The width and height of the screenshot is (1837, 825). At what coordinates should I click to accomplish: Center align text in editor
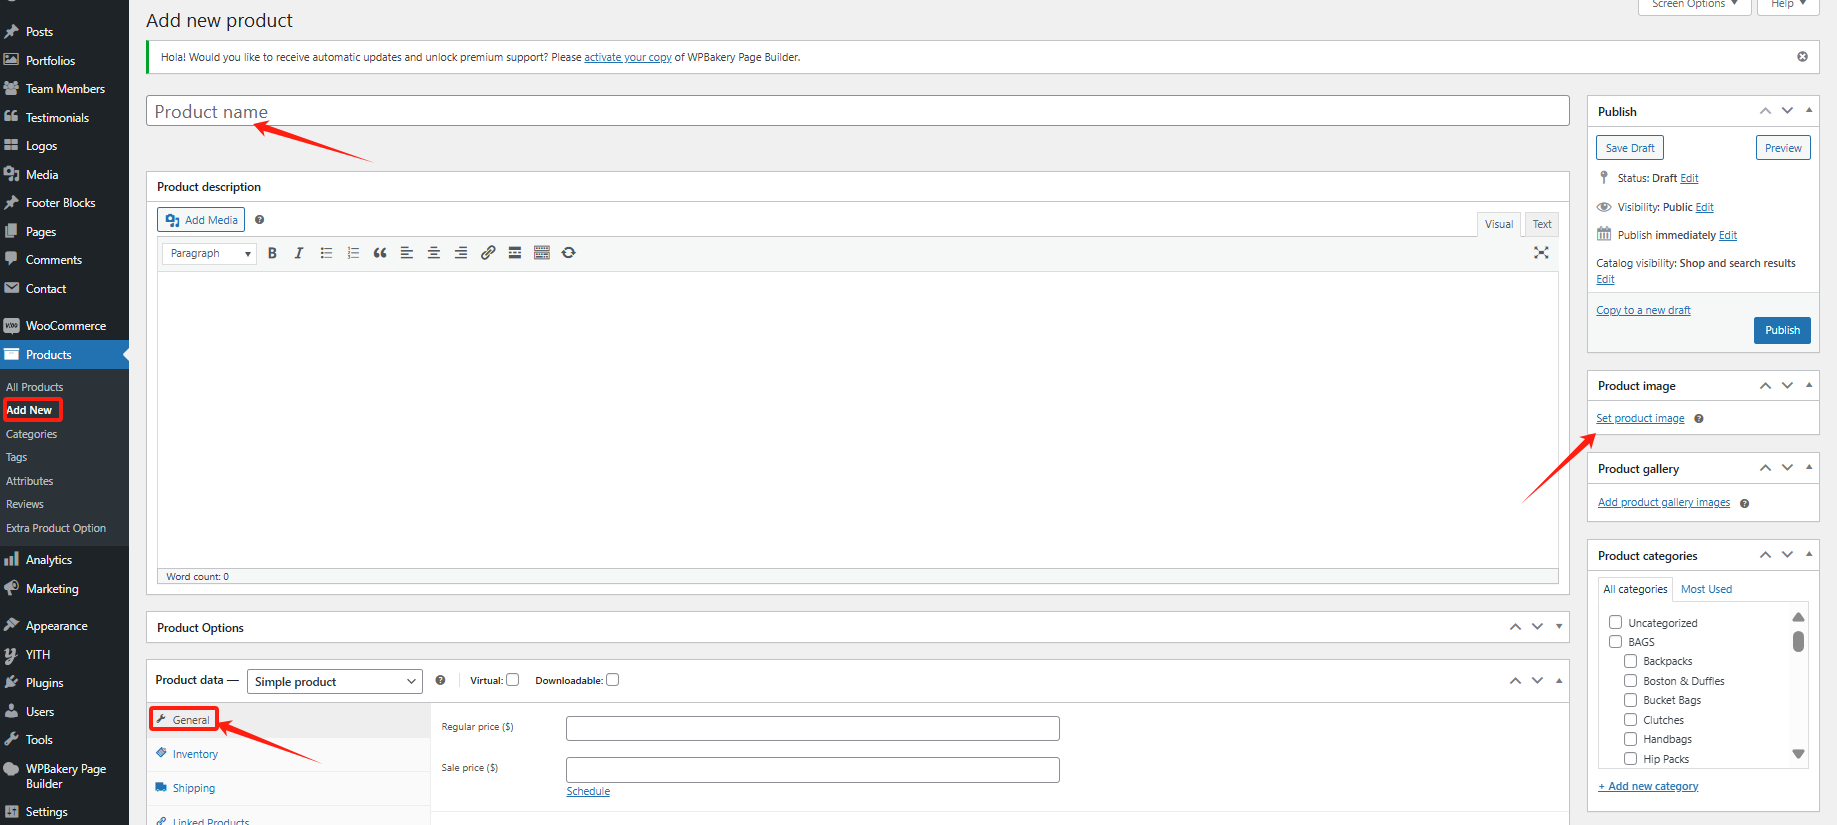[434, 253]
